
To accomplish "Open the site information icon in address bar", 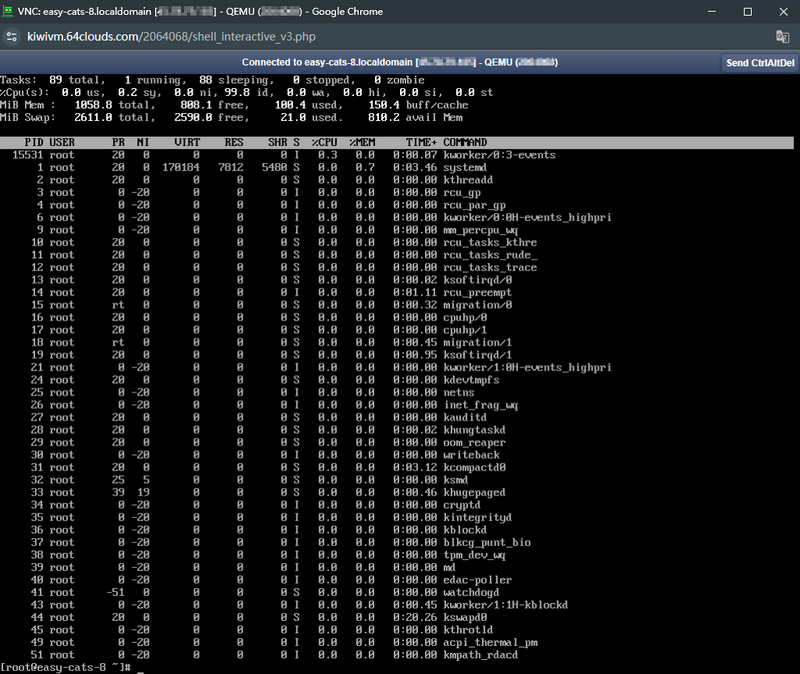I will pyautogui.click(x=11, y=36).
